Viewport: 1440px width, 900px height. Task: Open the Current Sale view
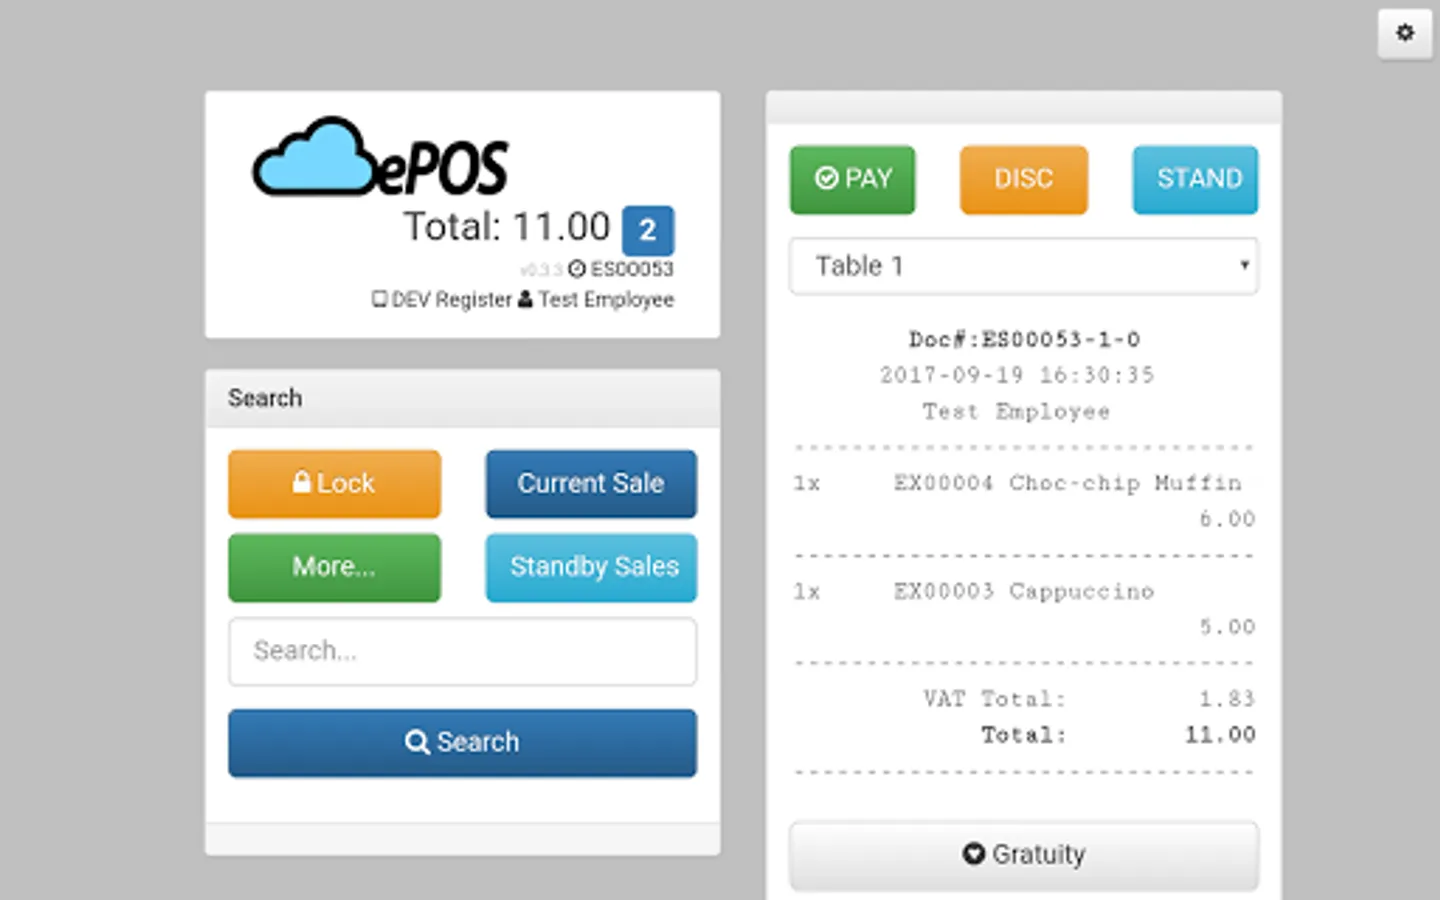[591, 484]
